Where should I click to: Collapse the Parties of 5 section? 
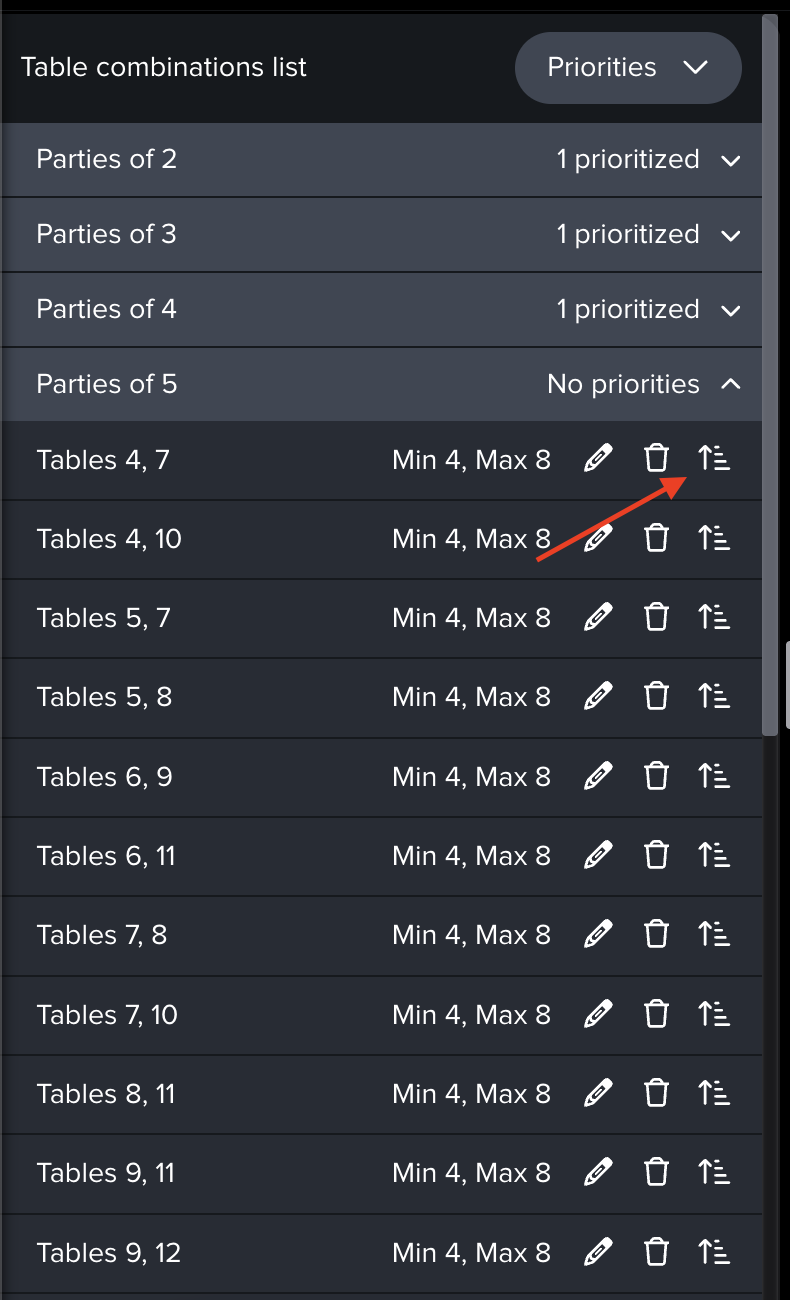click(731, 385)
